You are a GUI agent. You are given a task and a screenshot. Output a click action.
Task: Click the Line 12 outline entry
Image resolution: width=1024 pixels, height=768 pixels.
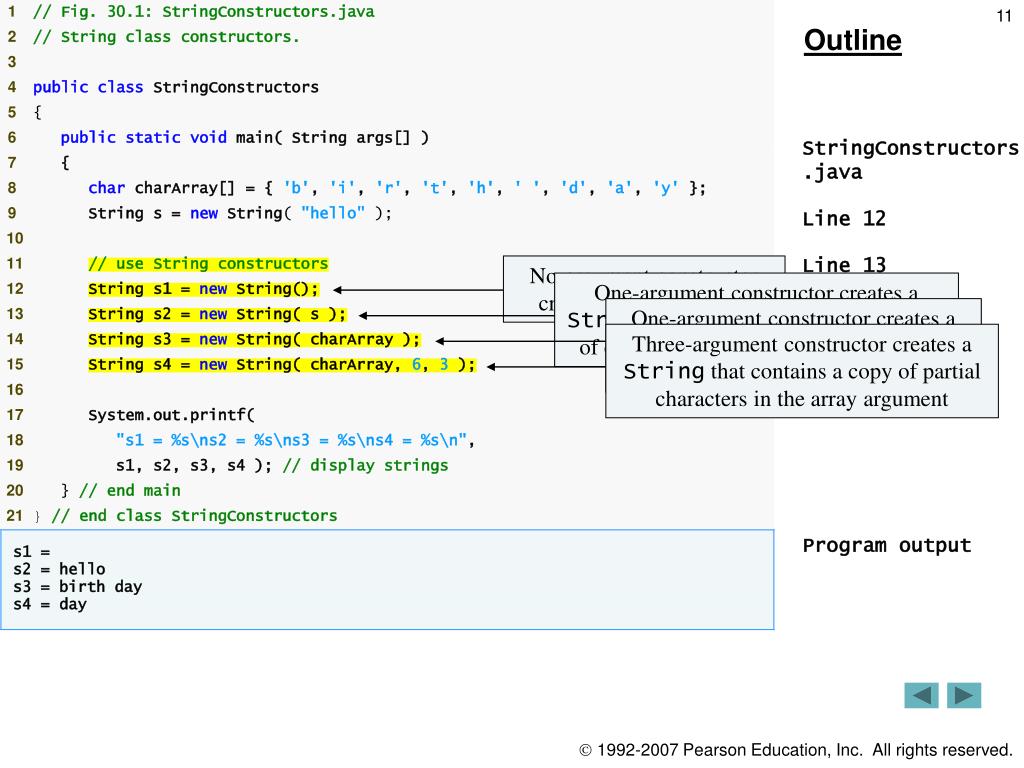844,218
